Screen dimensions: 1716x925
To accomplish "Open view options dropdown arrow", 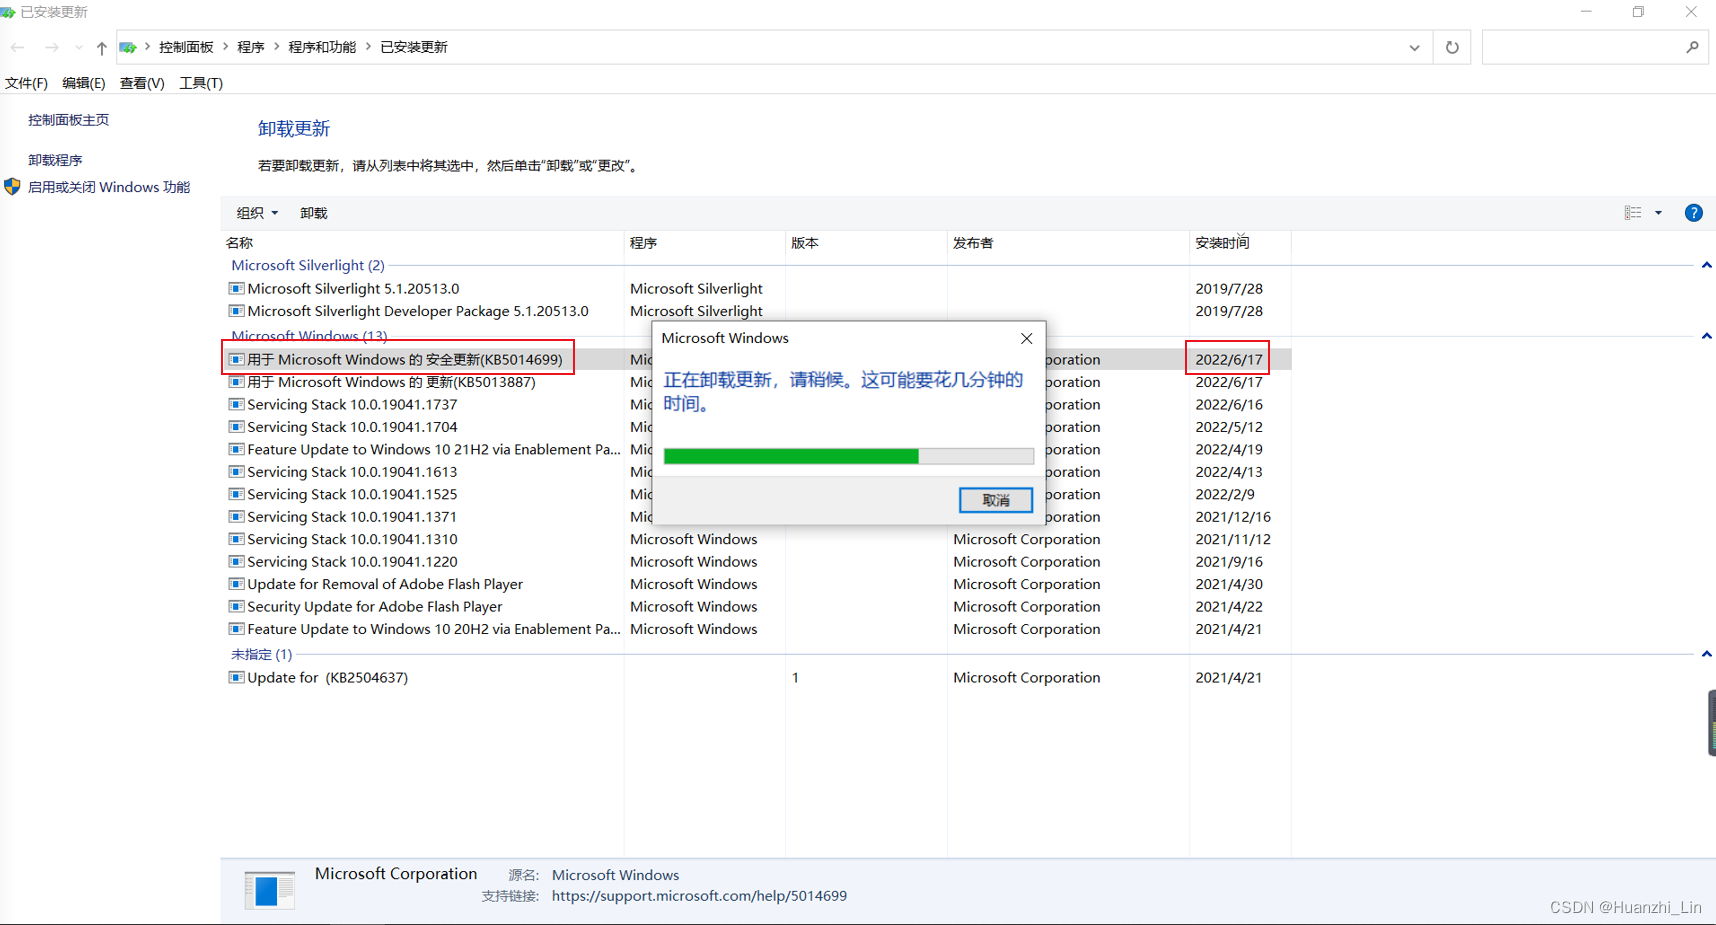I will coord(1658,213).
